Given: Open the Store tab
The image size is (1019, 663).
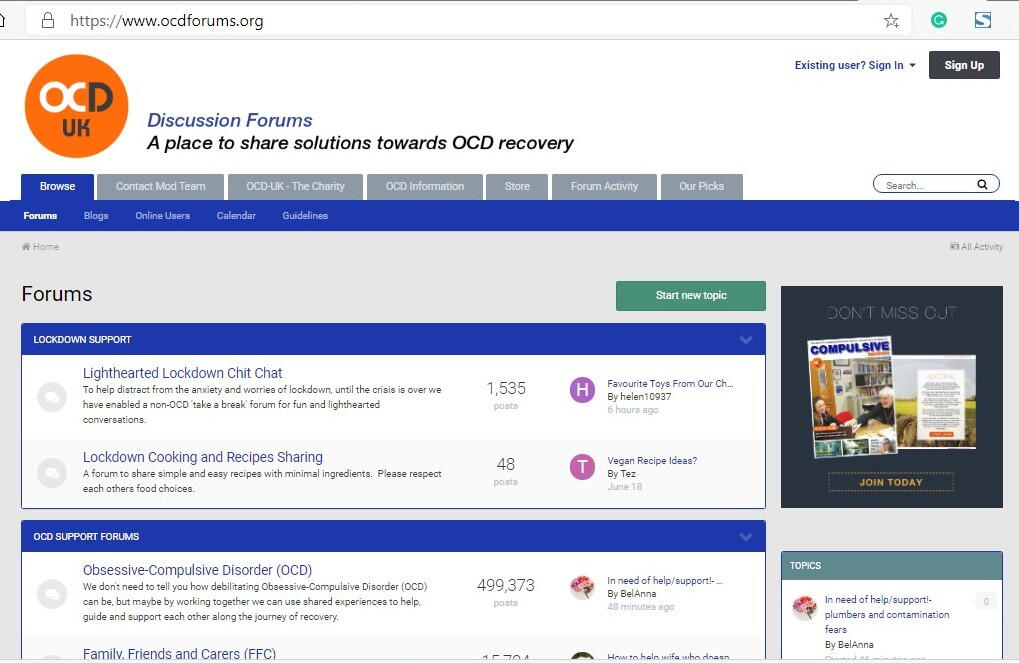Looking at the screenshot, I should tap(517, 186).
